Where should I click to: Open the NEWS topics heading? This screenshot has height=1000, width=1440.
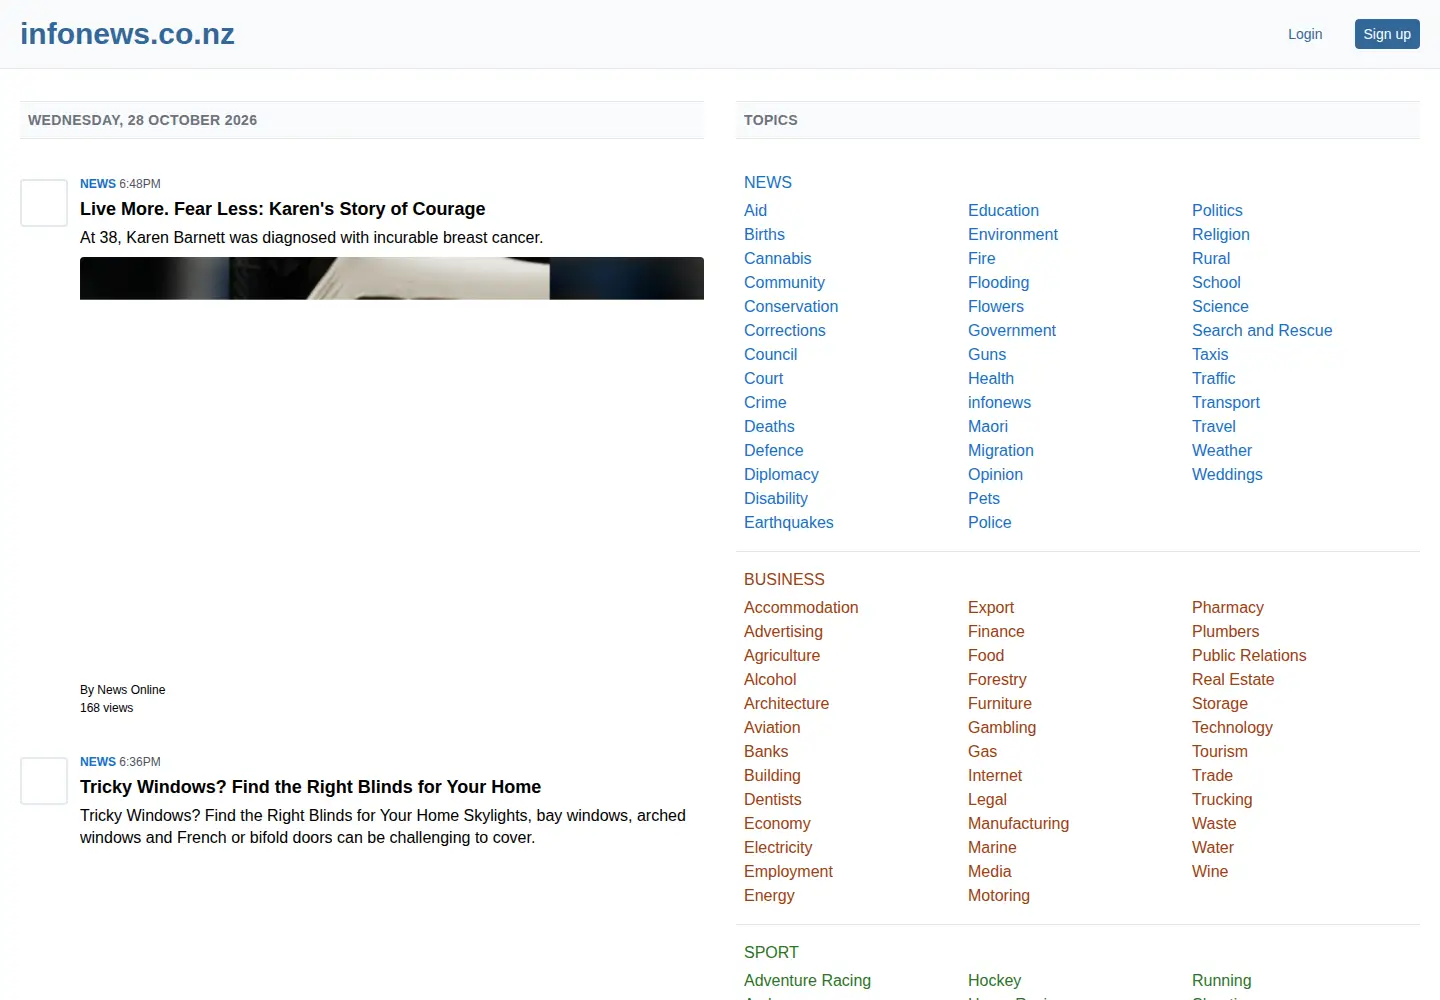768,182
